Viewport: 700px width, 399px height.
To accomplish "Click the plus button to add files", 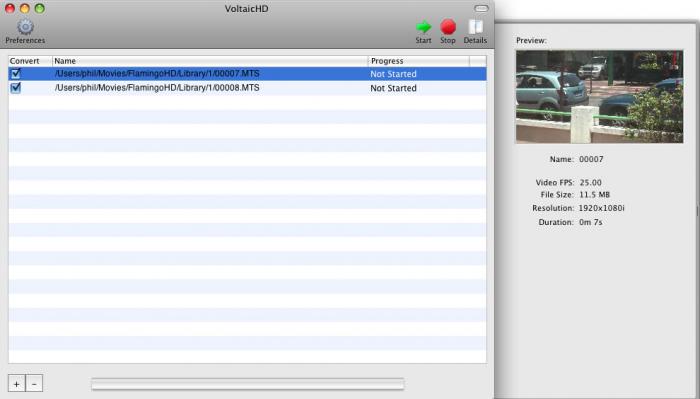I will pos(17,383).
